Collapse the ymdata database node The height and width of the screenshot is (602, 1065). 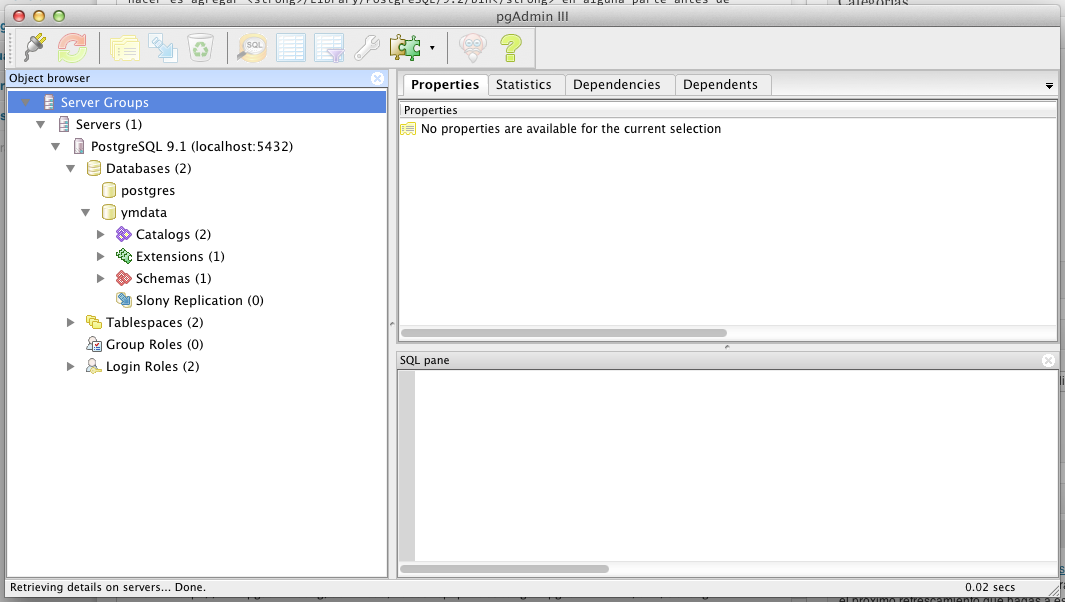pyautogui.click(x=86, y=212)
